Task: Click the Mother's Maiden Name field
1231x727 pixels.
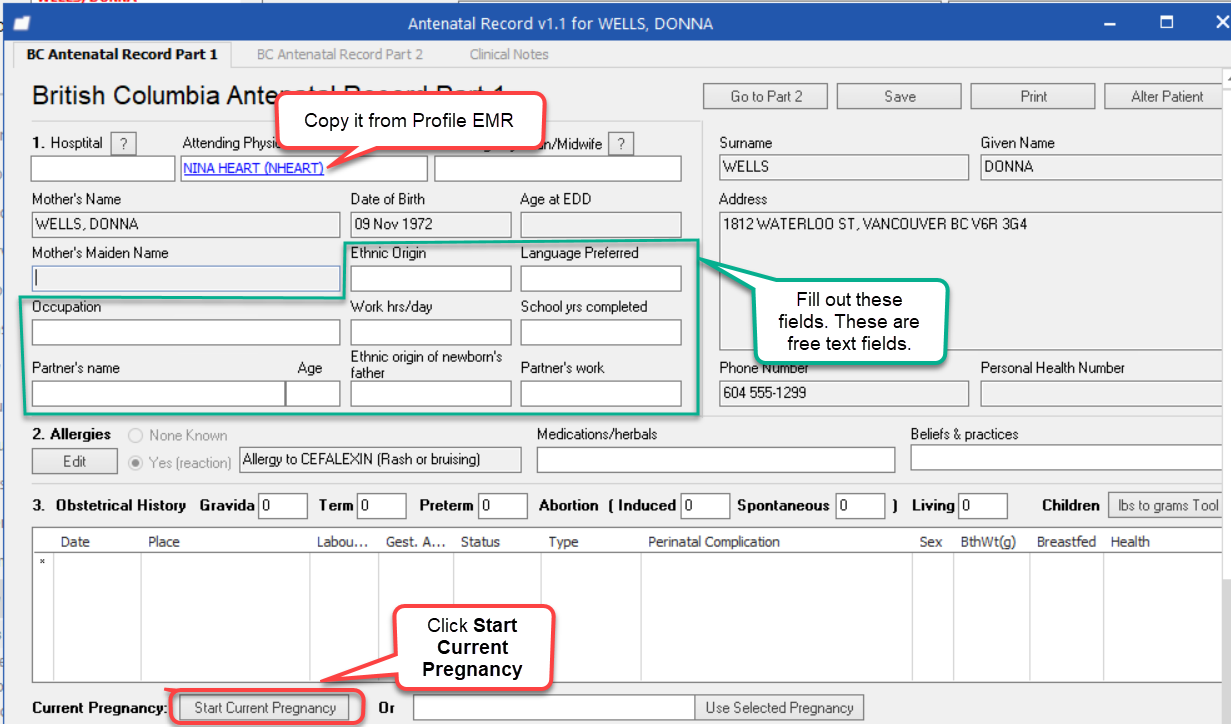Action: pyautogui.click(x=185, y=278)
